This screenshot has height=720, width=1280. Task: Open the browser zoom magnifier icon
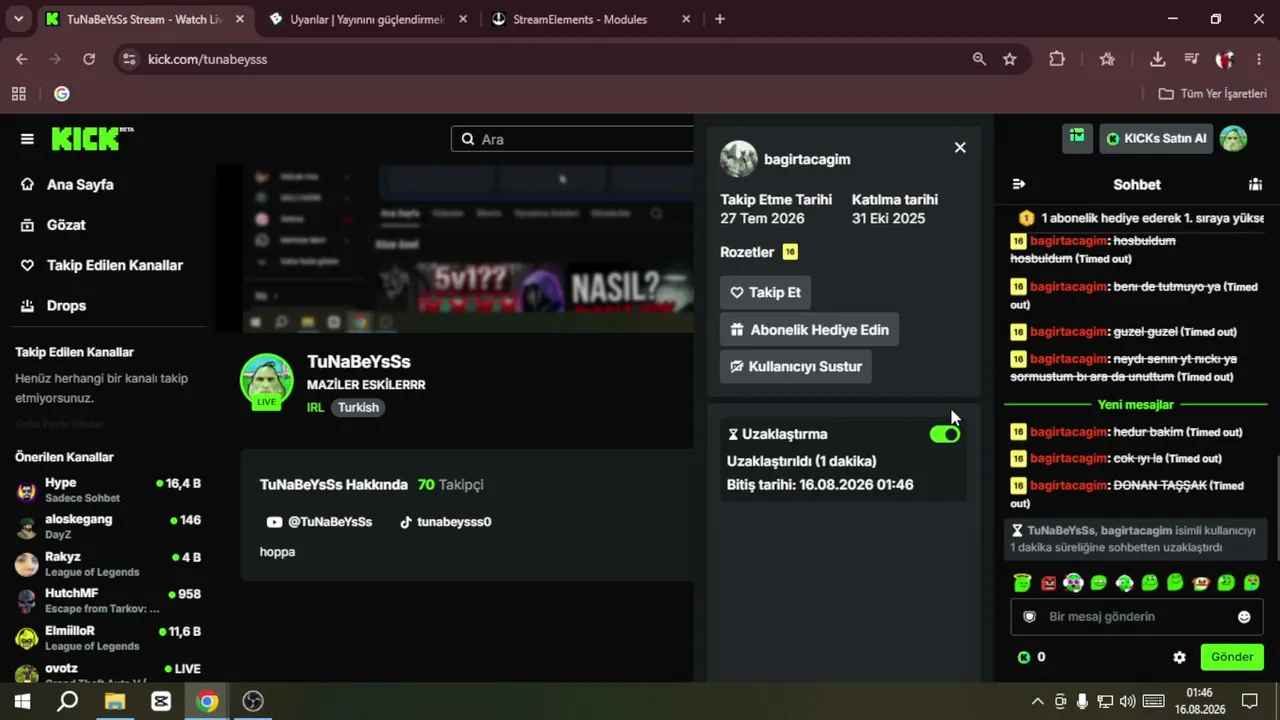[x=979, y=59]
